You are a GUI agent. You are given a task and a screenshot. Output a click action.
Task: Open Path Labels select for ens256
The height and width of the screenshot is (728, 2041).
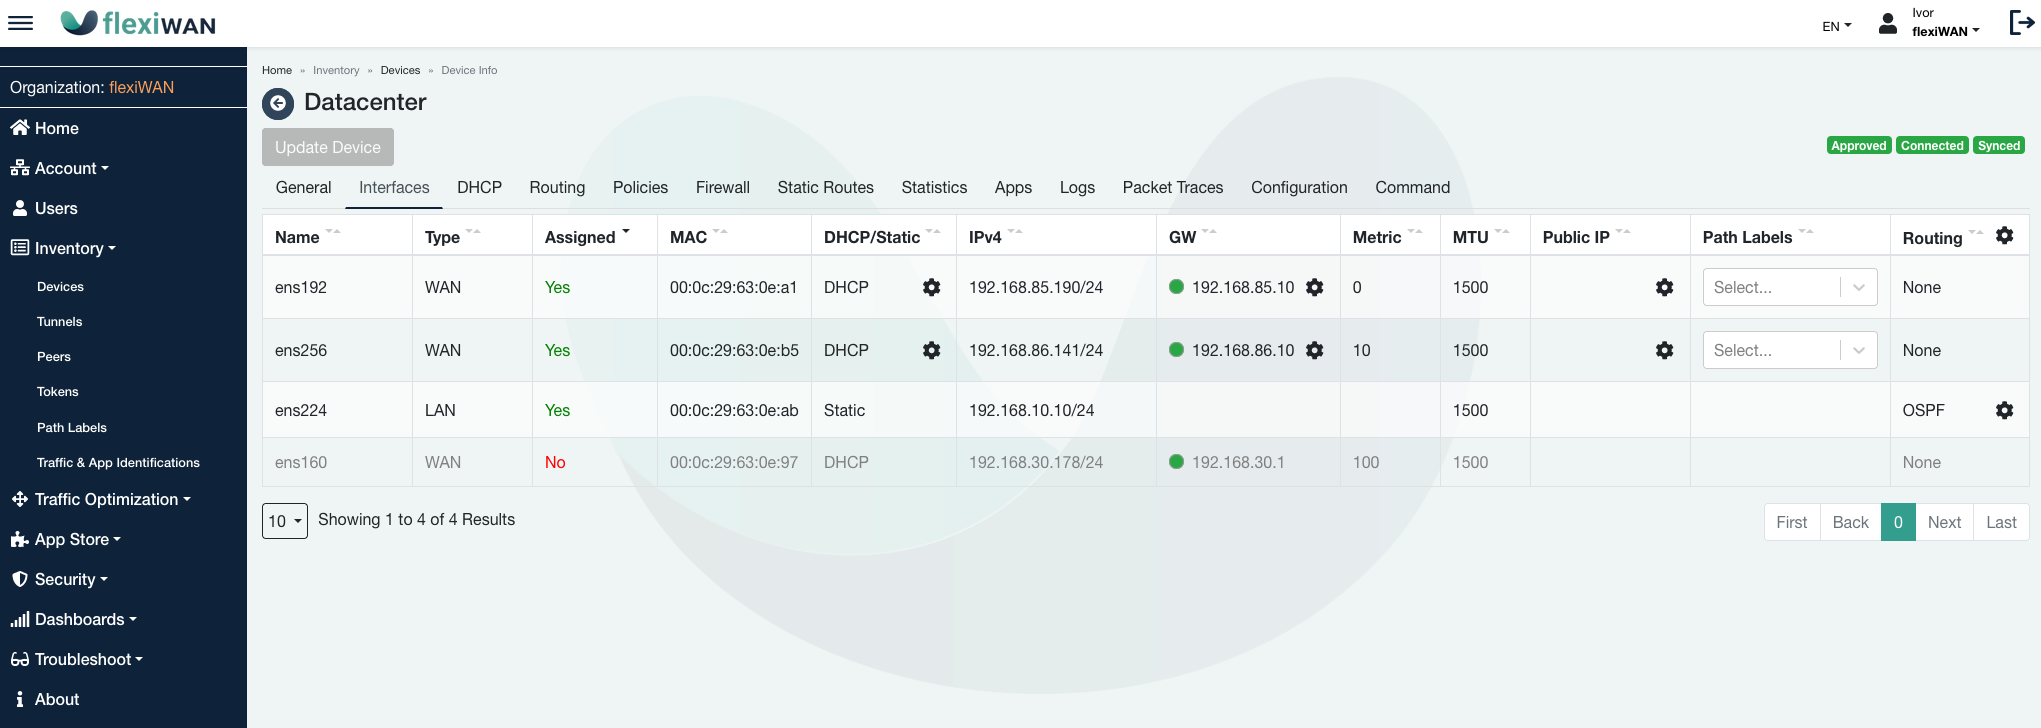pos(1789,350)
